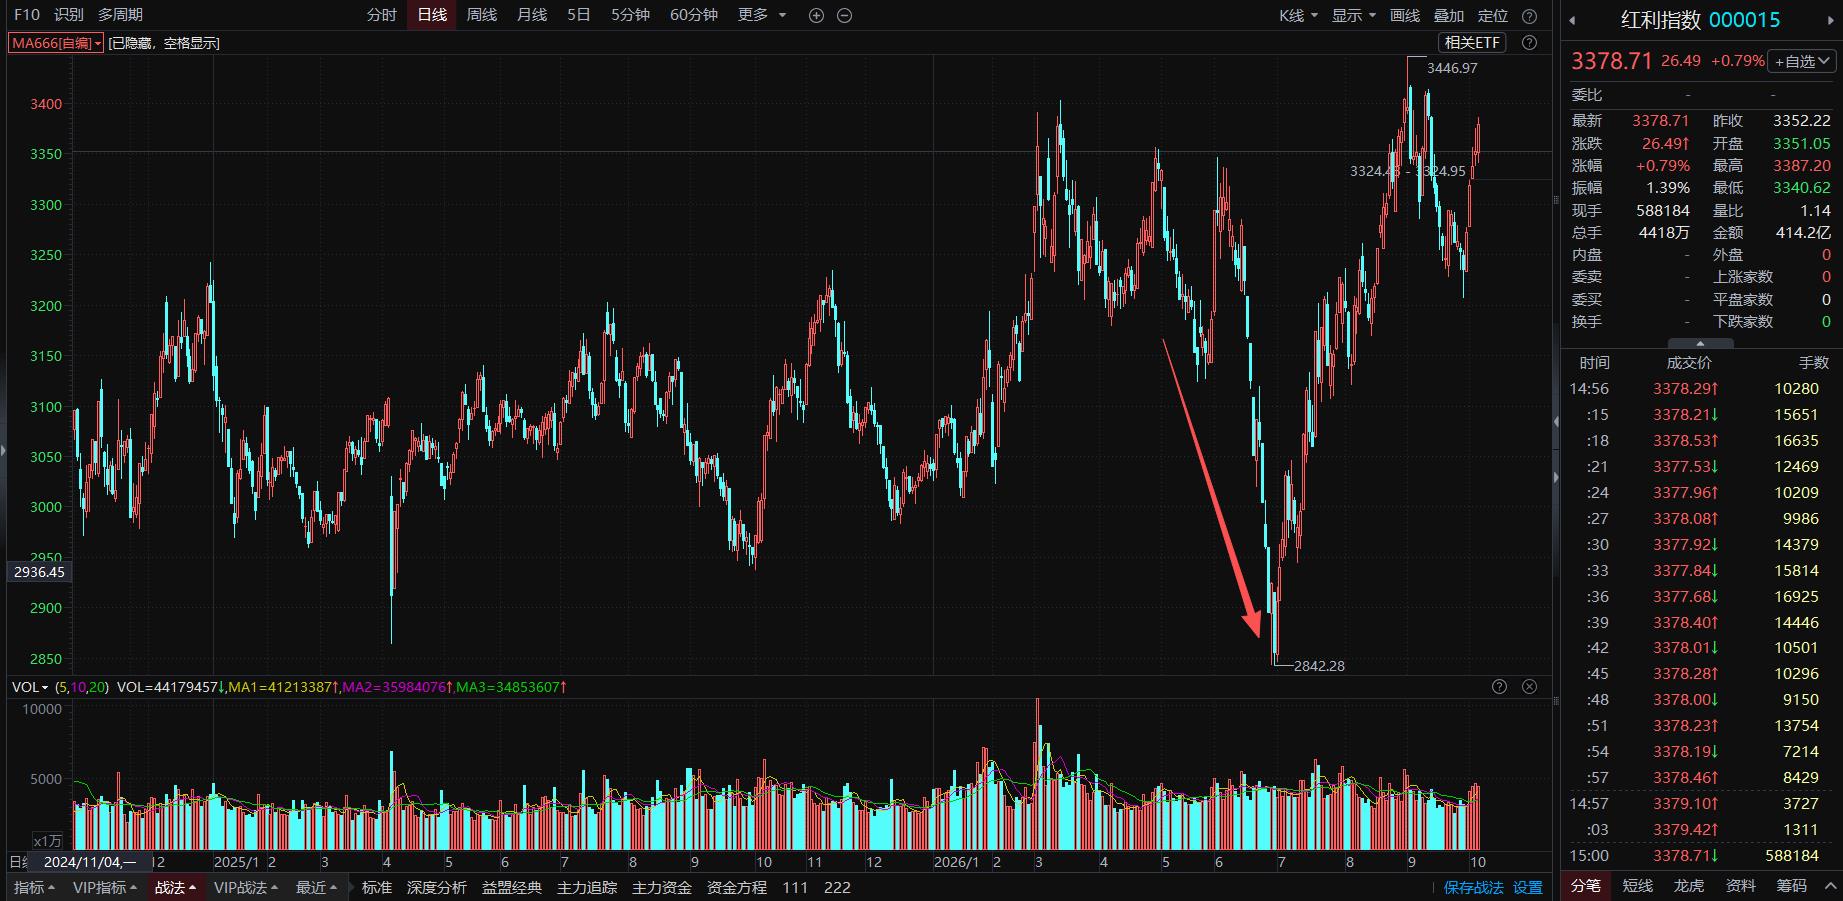Screen dimensions: 1843x901
Task: Collapse quote details with up triangle
Action: point(1700,343)
